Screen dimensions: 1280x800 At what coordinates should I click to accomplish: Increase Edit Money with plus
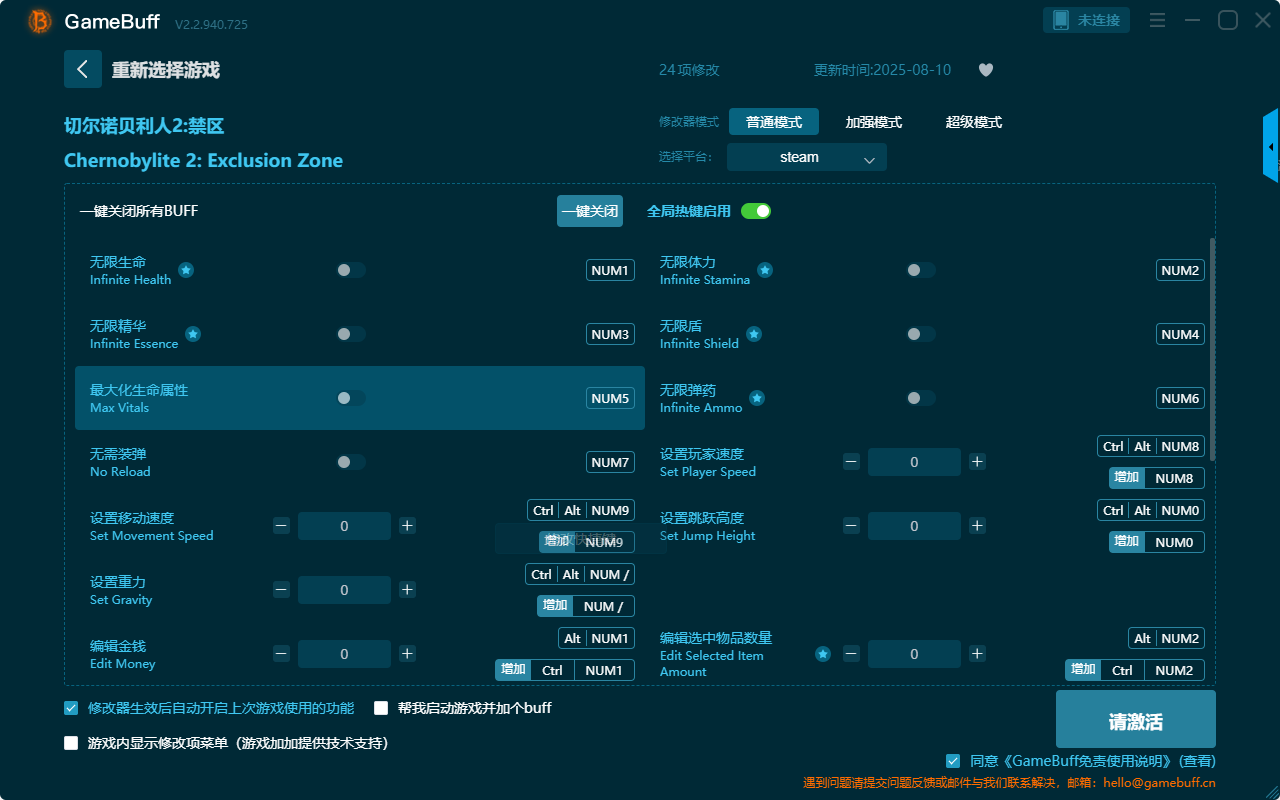[x=408, y=654]
